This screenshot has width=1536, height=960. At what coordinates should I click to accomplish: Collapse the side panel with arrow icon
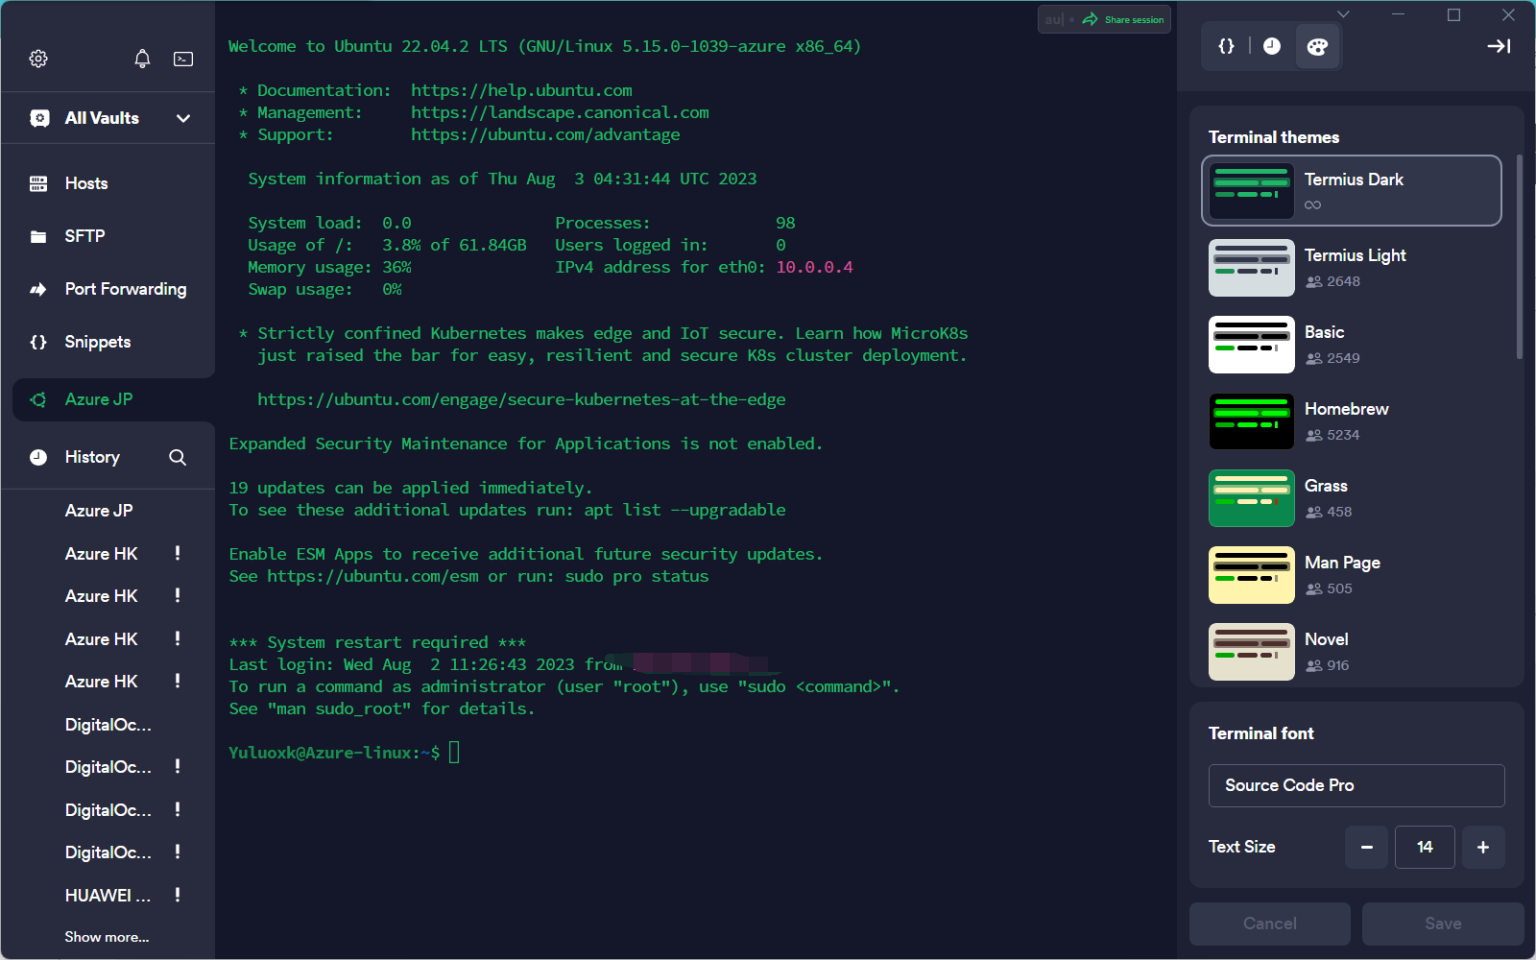[1498, 46]
